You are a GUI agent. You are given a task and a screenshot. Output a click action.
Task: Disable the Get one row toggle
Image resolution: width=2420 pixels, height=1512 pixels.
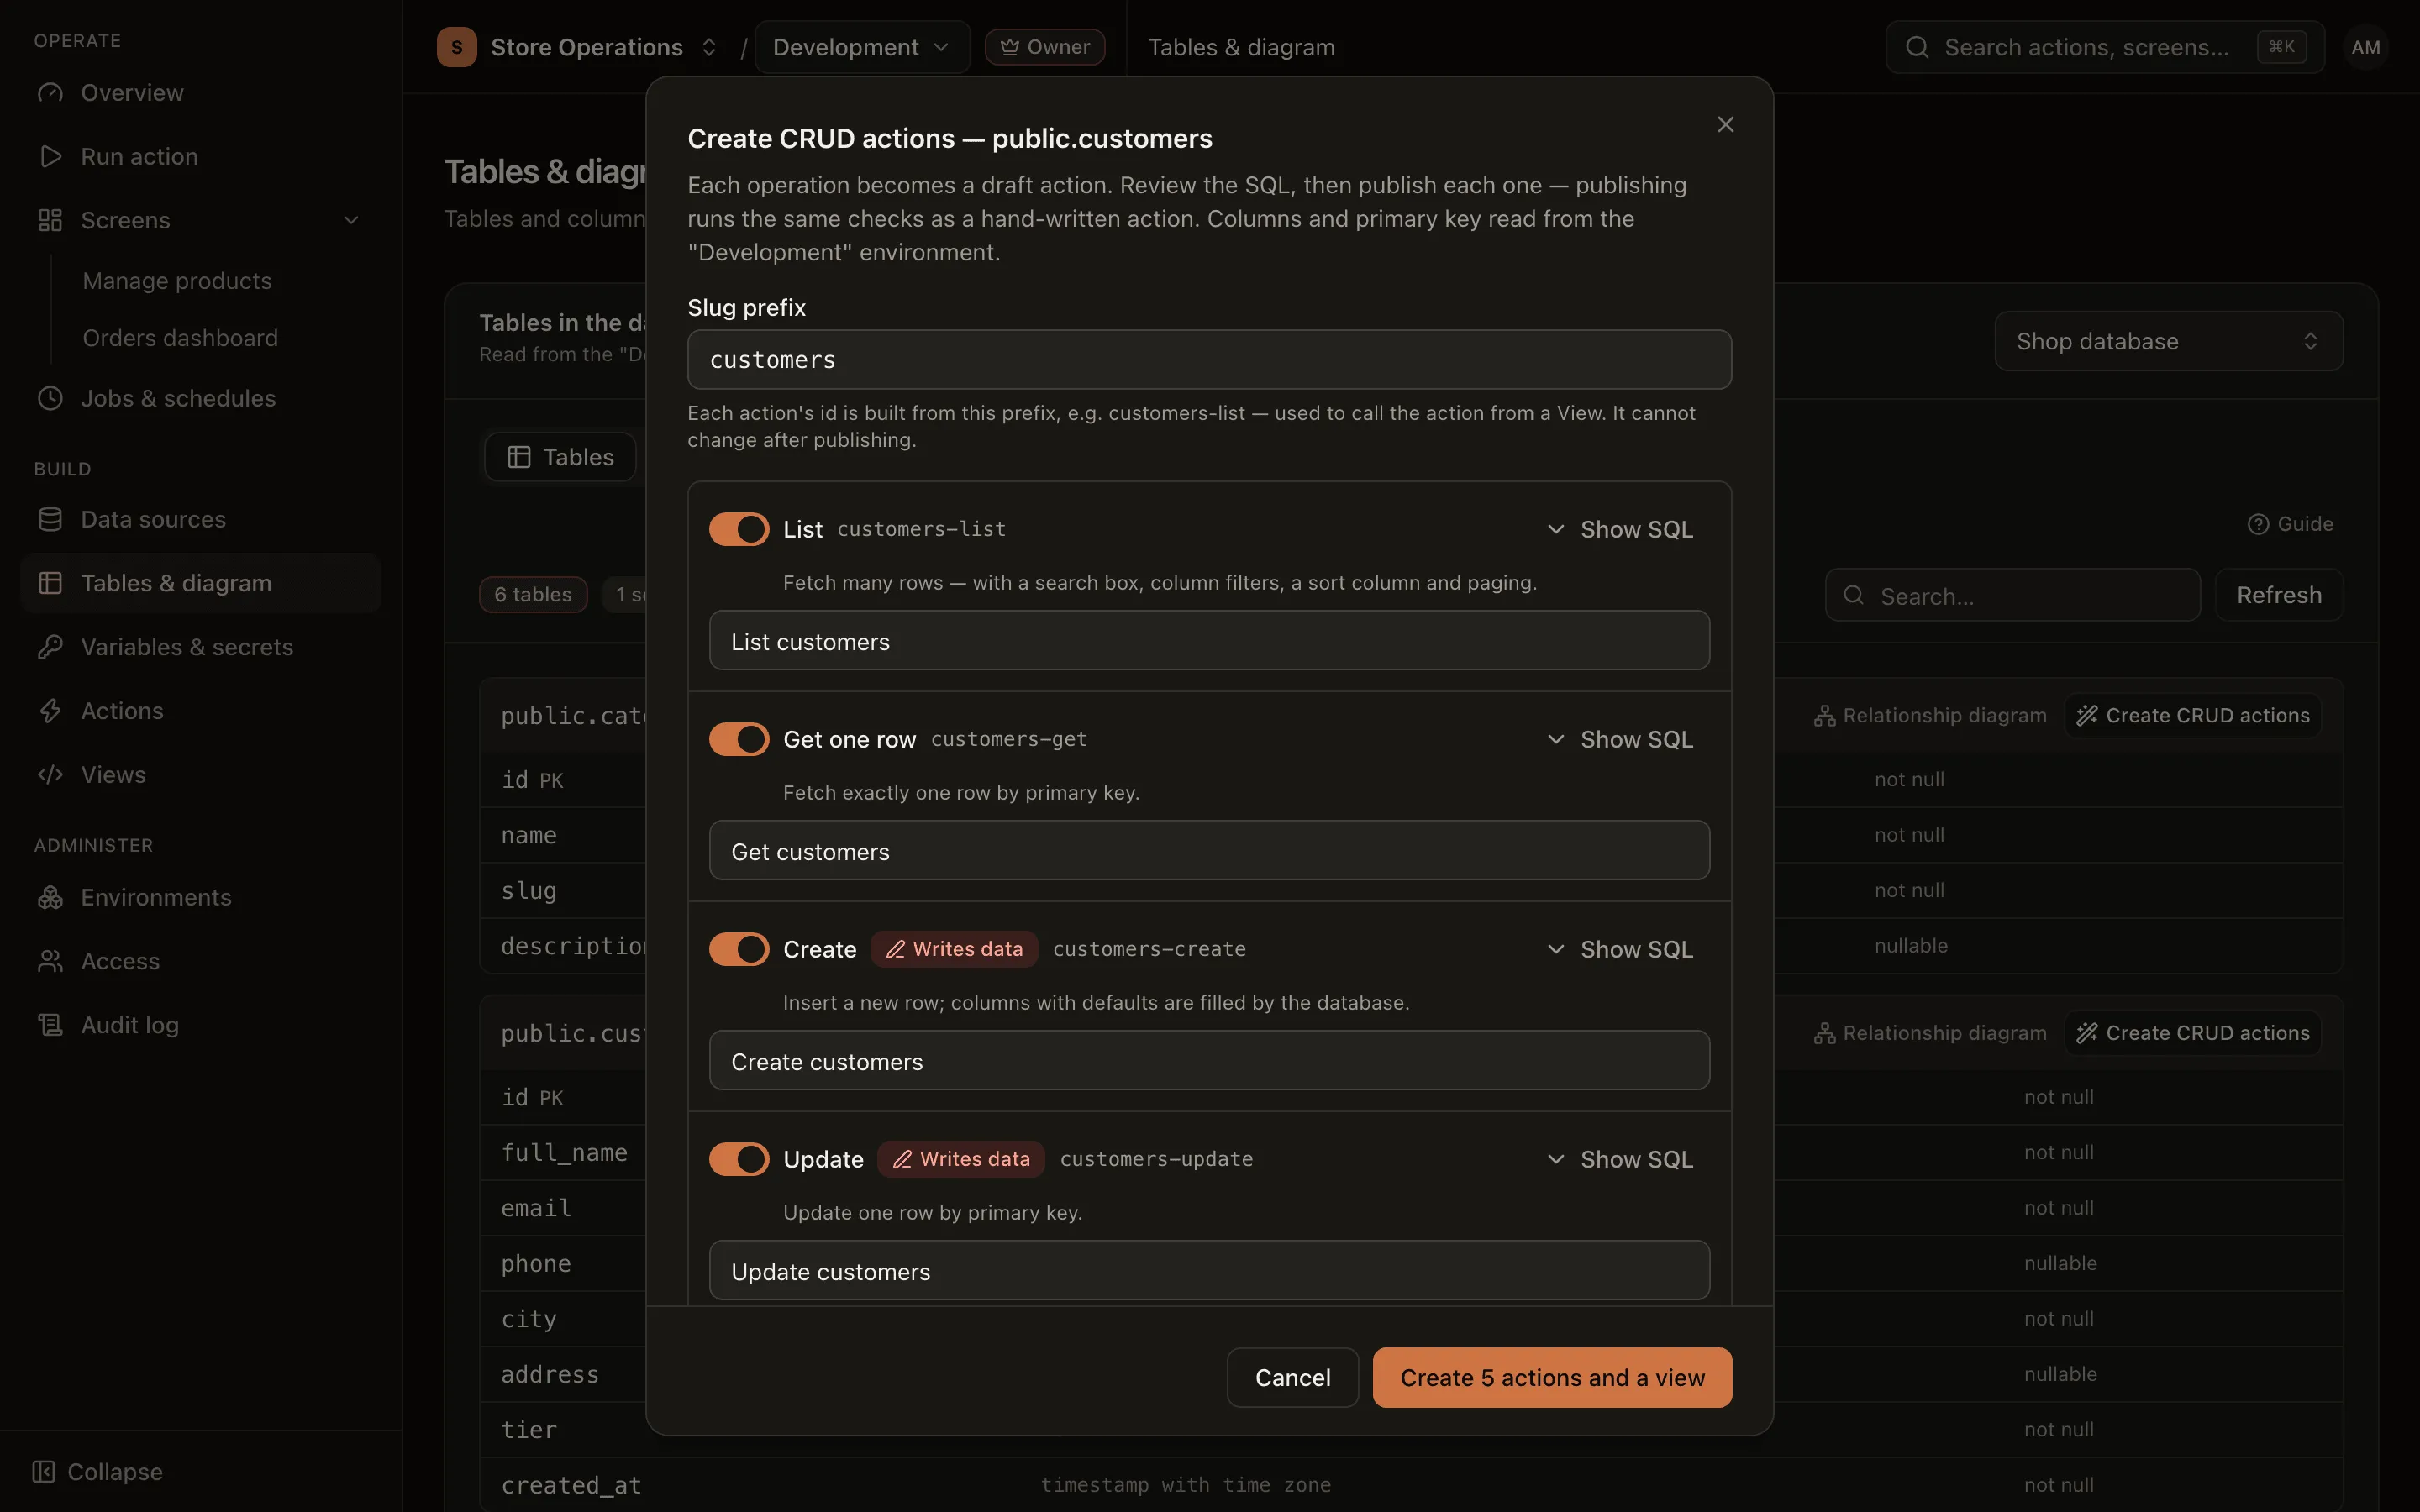point(739,739)
